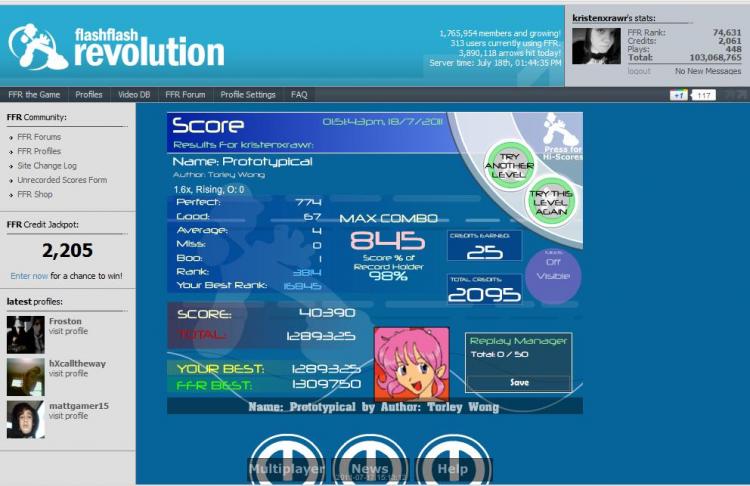Visit mattgamer15's profile link
The width and height of the screenshot is (750, 486).
tap(68, 416)
